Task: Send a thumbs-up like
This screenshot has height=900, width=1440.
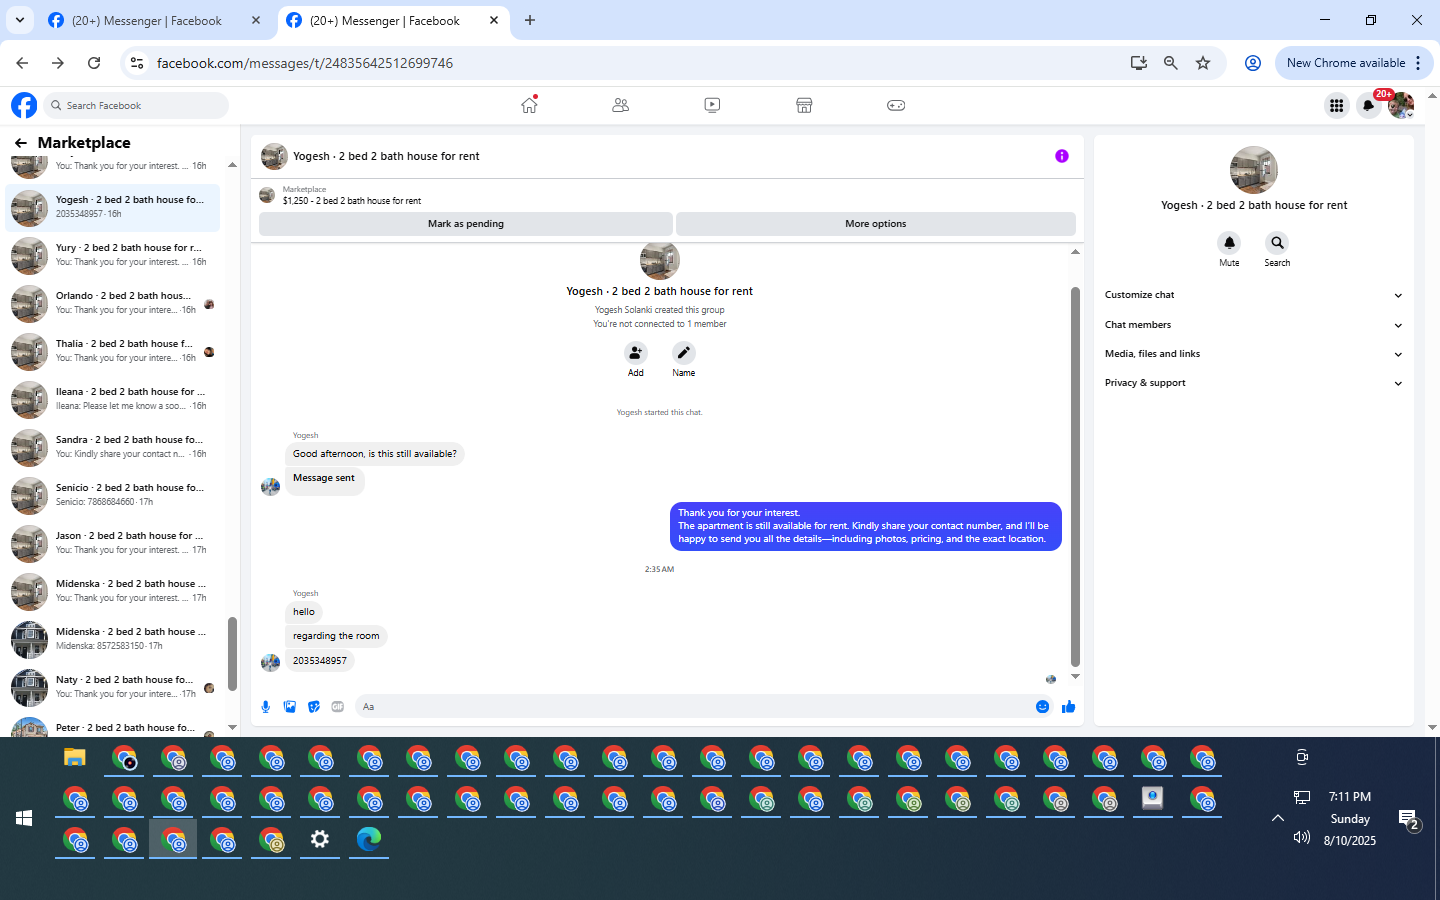Action: click(x=1068, y=707)
